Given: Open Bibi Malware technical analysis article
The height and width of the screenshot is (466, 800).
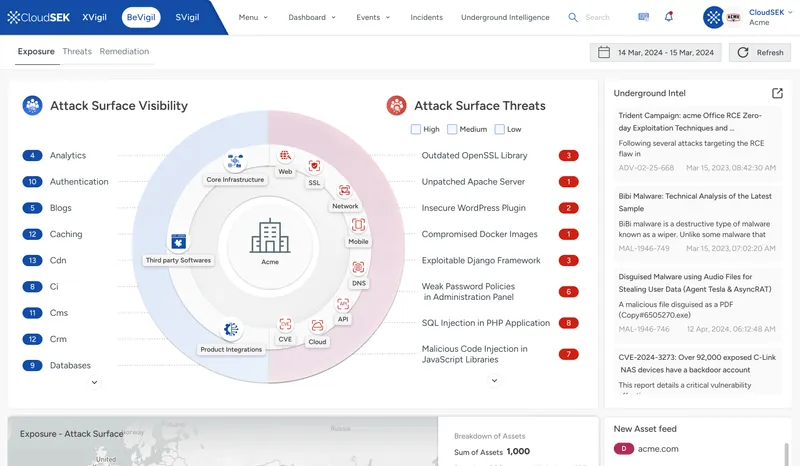Looking at the screenshot, I should pos(697,222).
